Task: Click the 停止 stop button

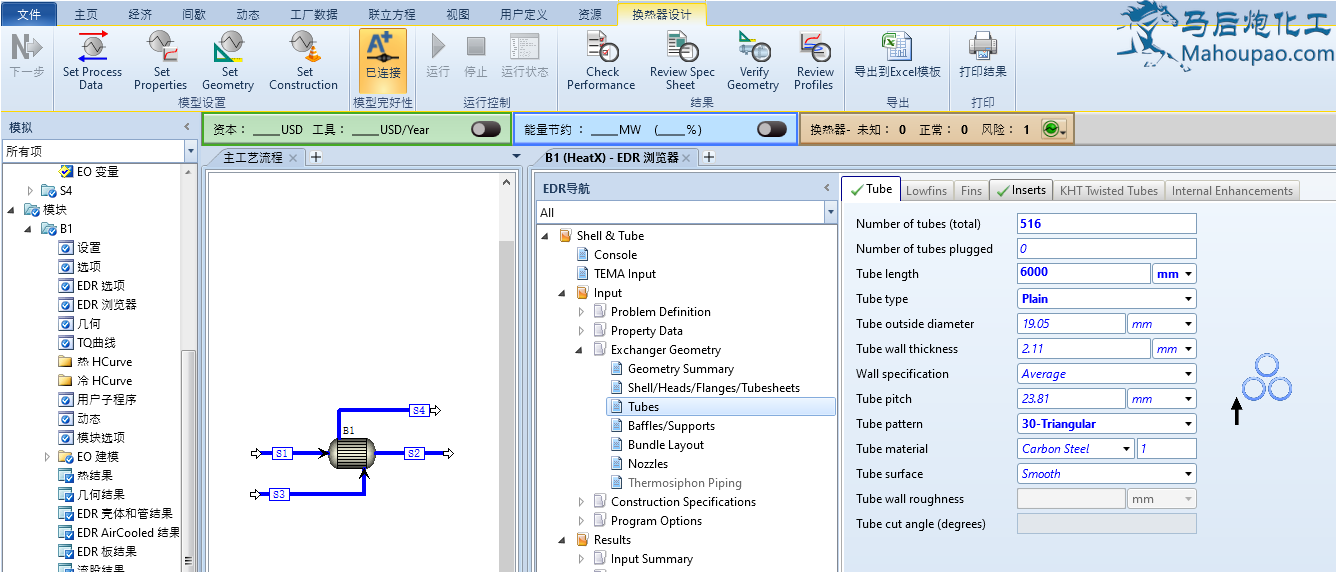Action: point(476,56)
